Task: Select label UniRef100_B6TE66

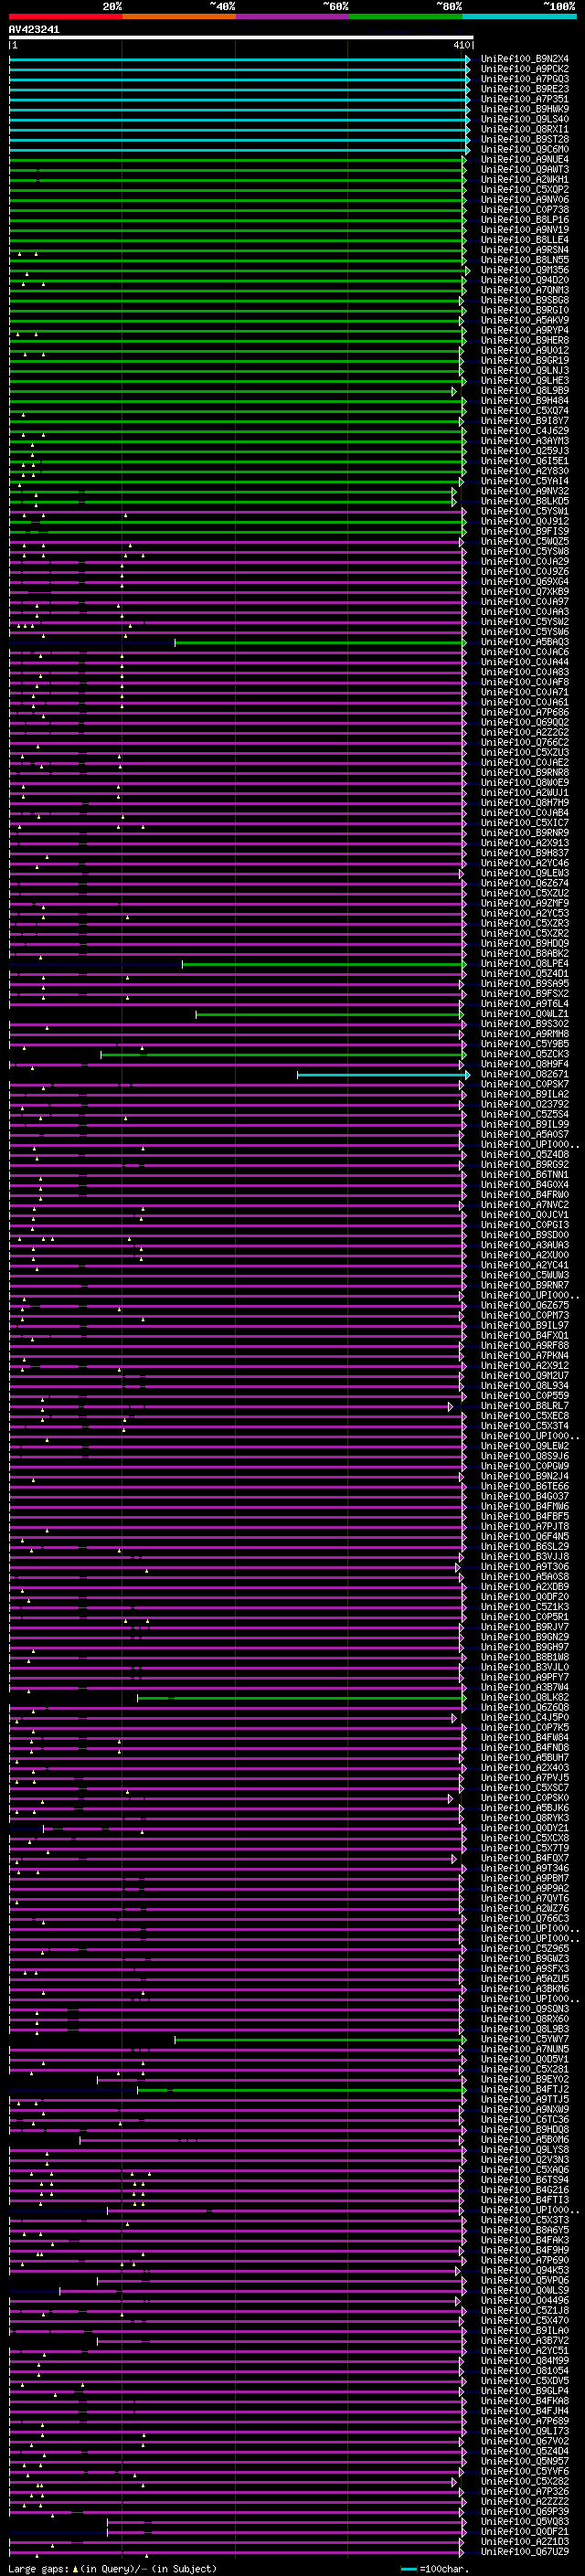Action: [x=525, y=1487]
